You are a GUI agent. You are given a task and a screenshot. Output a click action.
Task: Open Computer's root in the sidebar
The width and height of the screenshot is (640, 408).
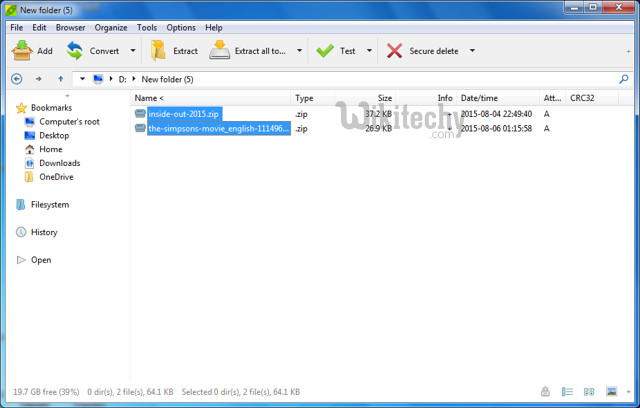click(69, 122)
